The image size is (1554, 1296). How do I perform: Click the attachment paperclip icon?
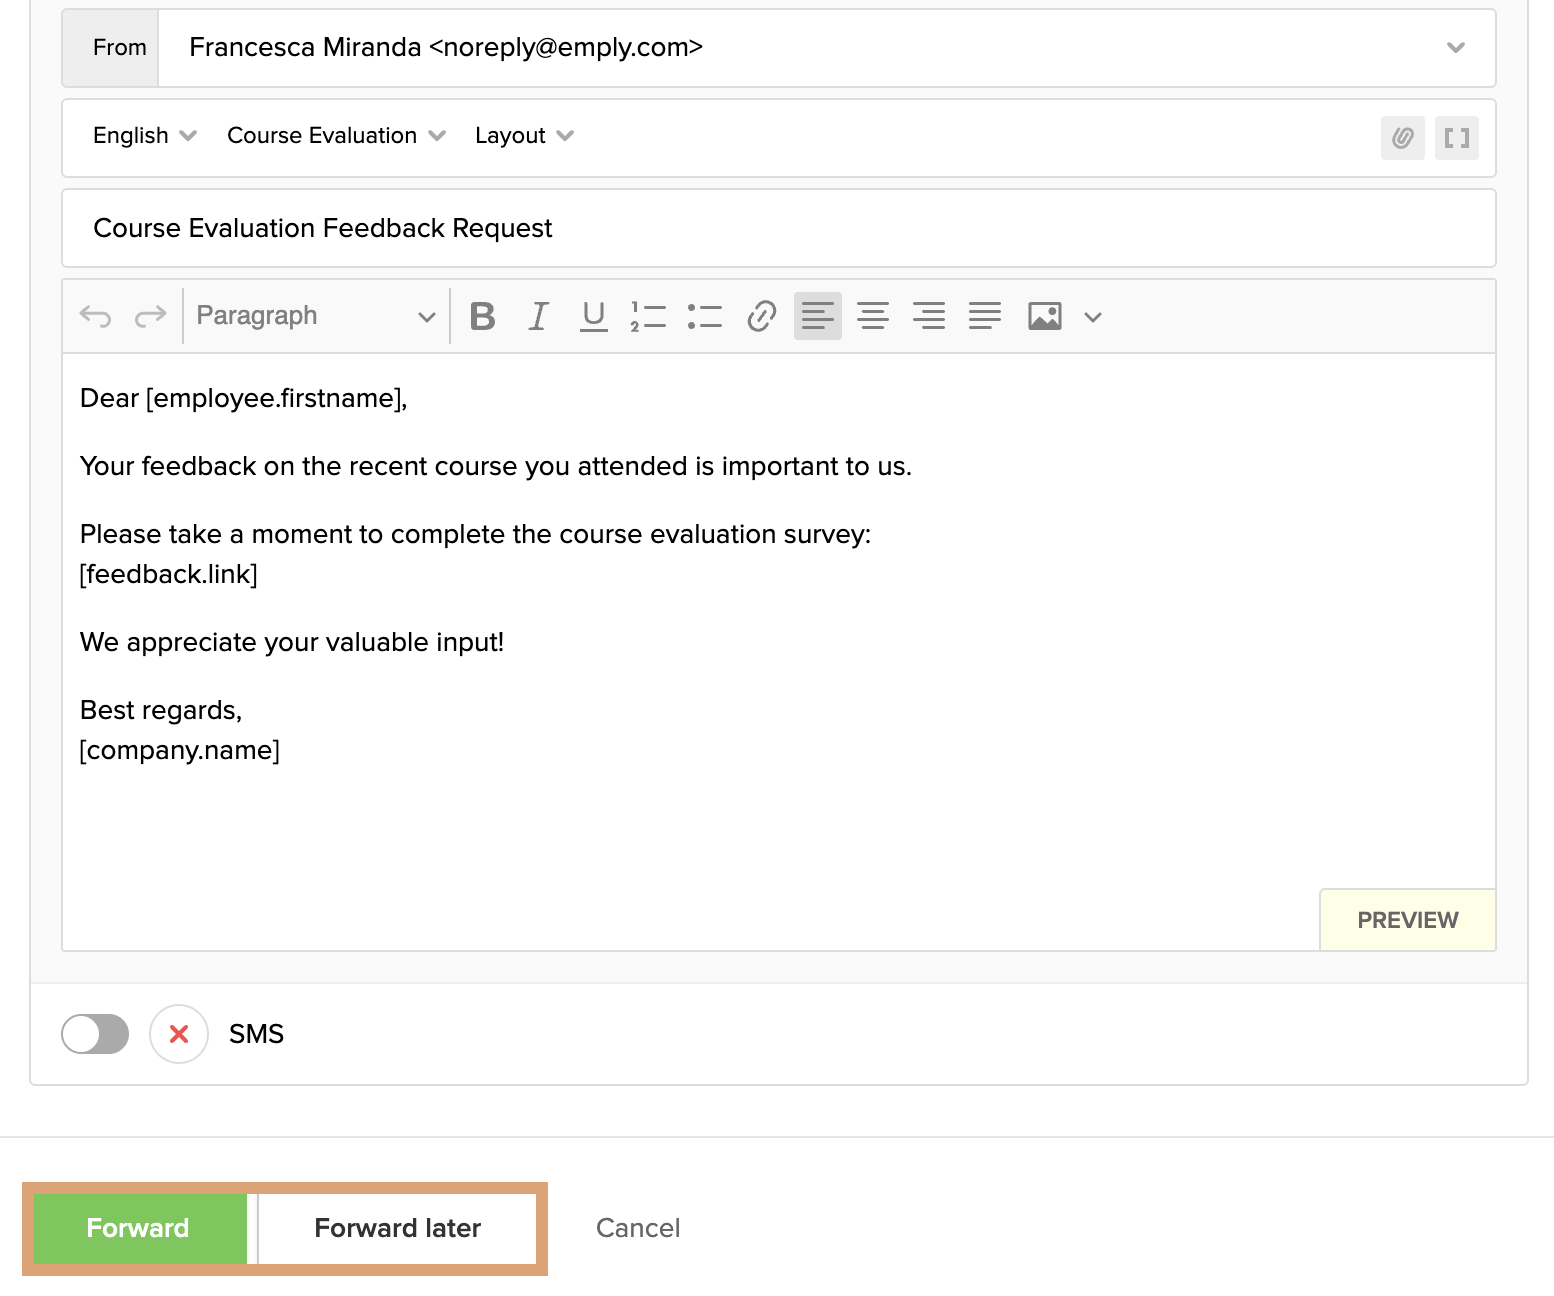pyautogui.click(x=1402, y=138)
